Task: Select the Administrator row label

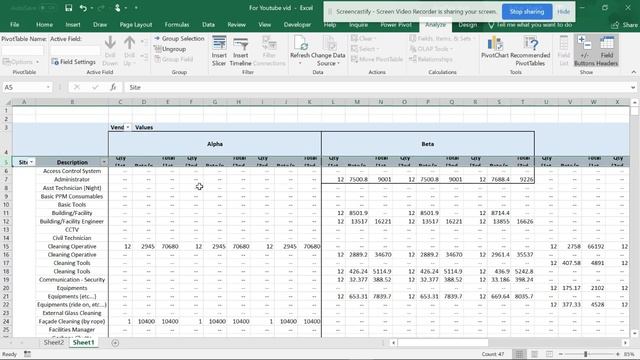Action: tap(72, 180)
